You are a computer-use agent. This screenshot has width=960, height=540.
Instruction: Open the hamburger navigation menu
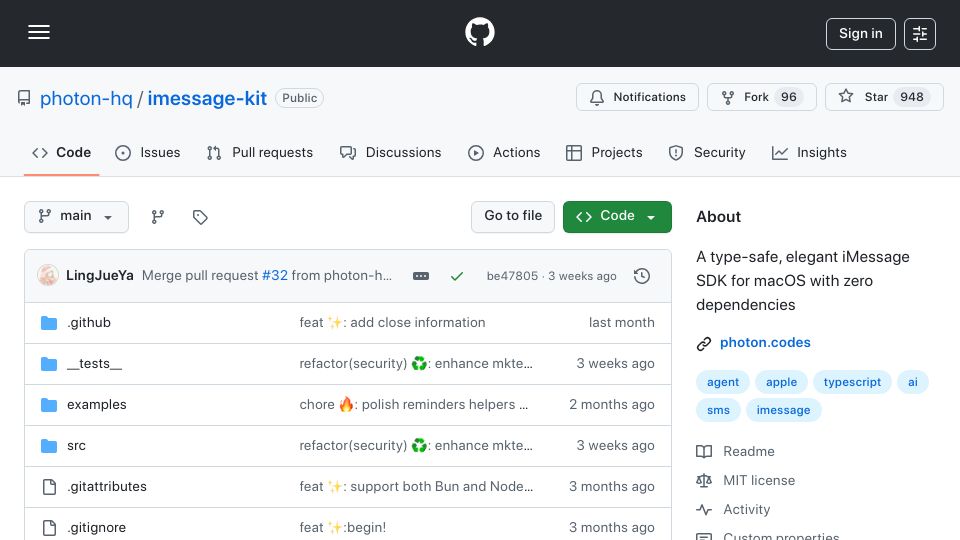point(39,32)
